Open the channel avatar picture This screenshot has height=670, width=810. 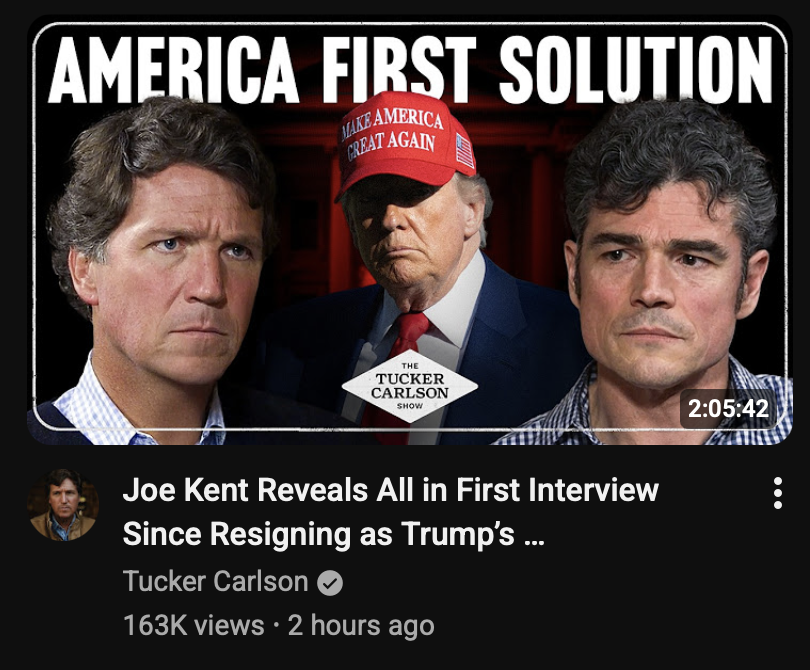click(63, 505)
